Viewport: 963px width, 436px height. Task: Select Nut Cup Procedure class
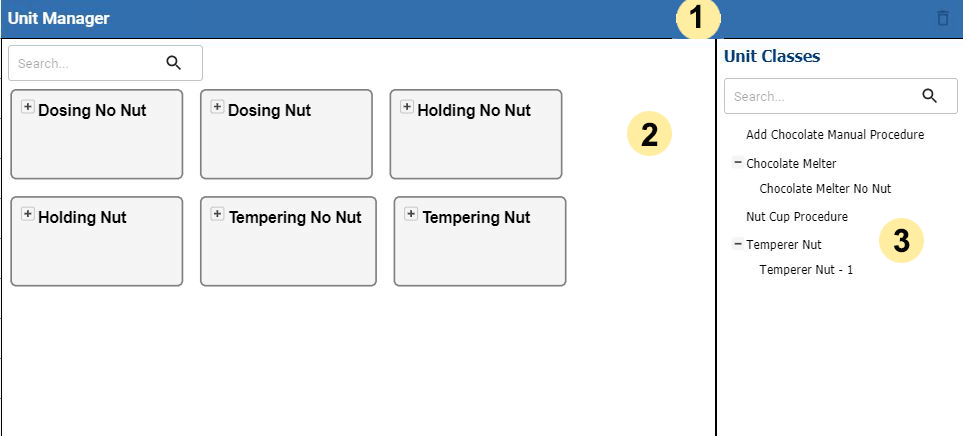click(x=797, y=216)
